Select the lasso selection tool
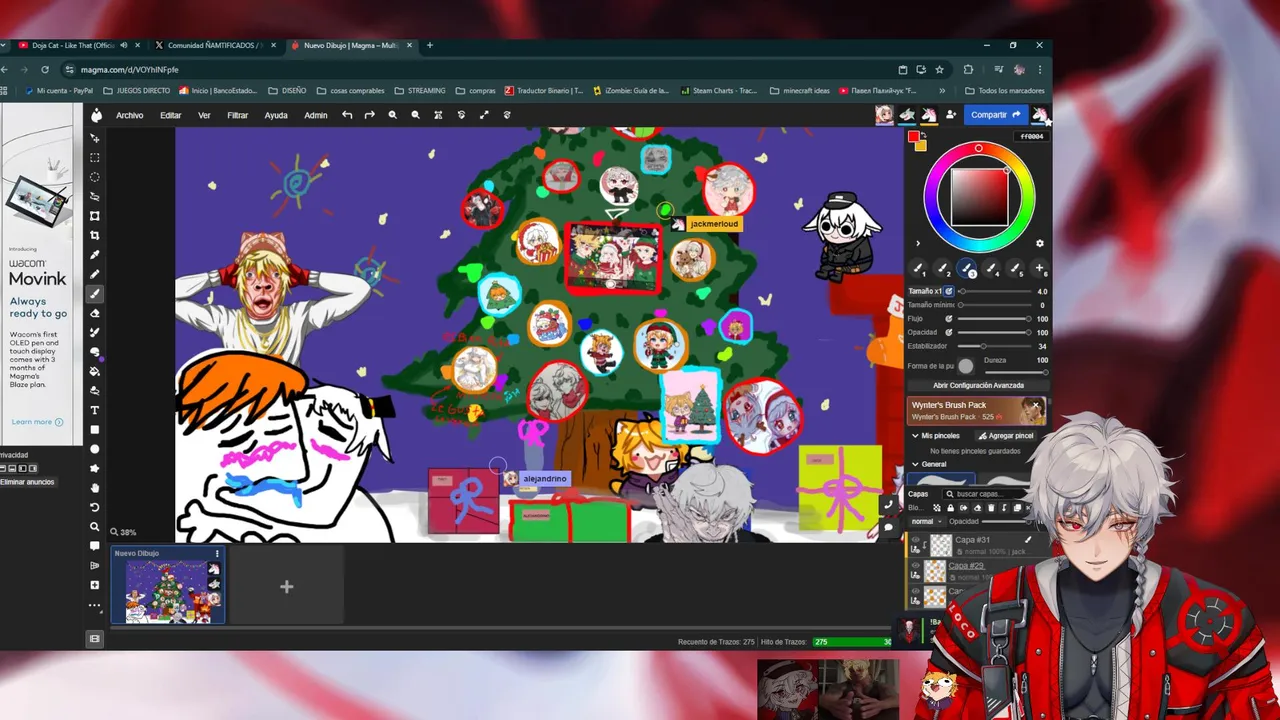 coord(95,196)
